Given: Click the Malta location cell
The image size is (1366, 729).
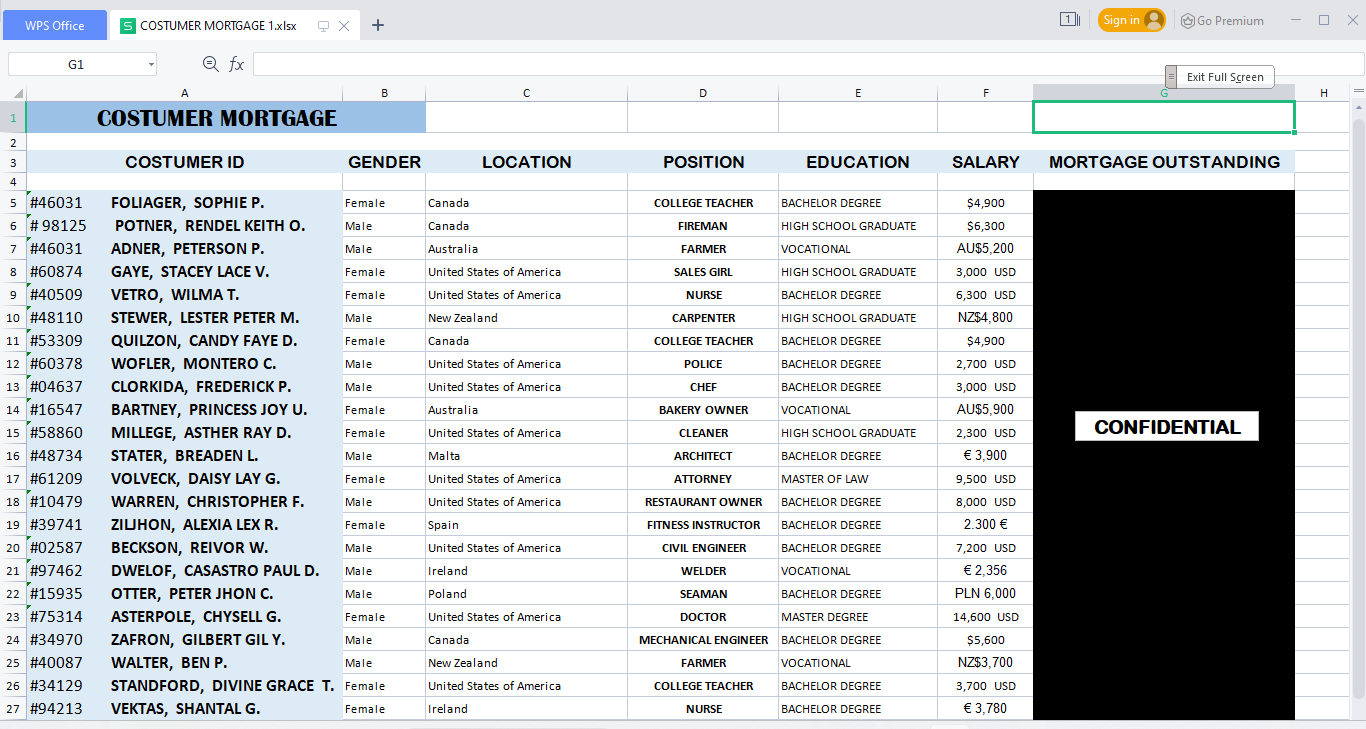Looking at the screenshot, I should click(x=526, y=456).
